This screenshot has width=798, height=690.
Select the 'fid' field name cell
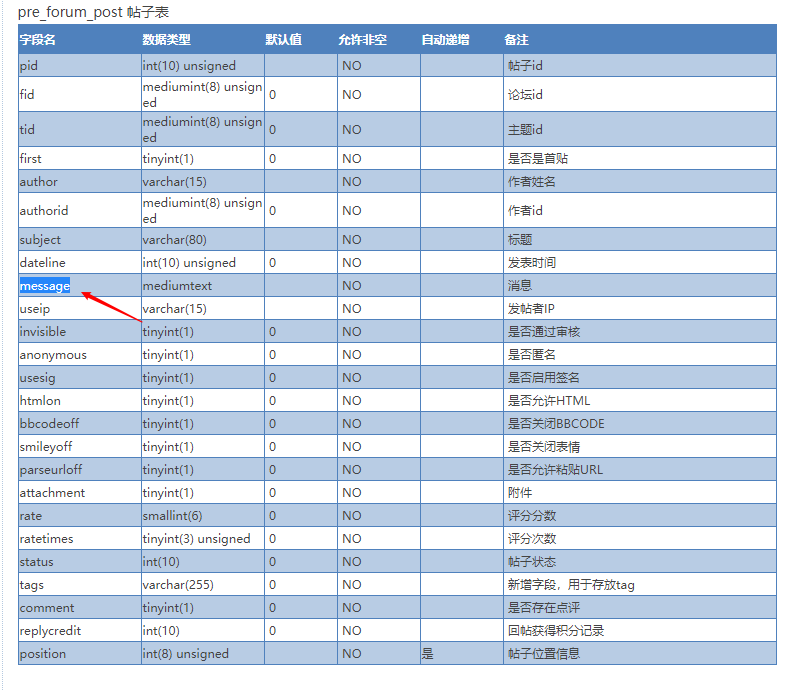coord(80,94)
